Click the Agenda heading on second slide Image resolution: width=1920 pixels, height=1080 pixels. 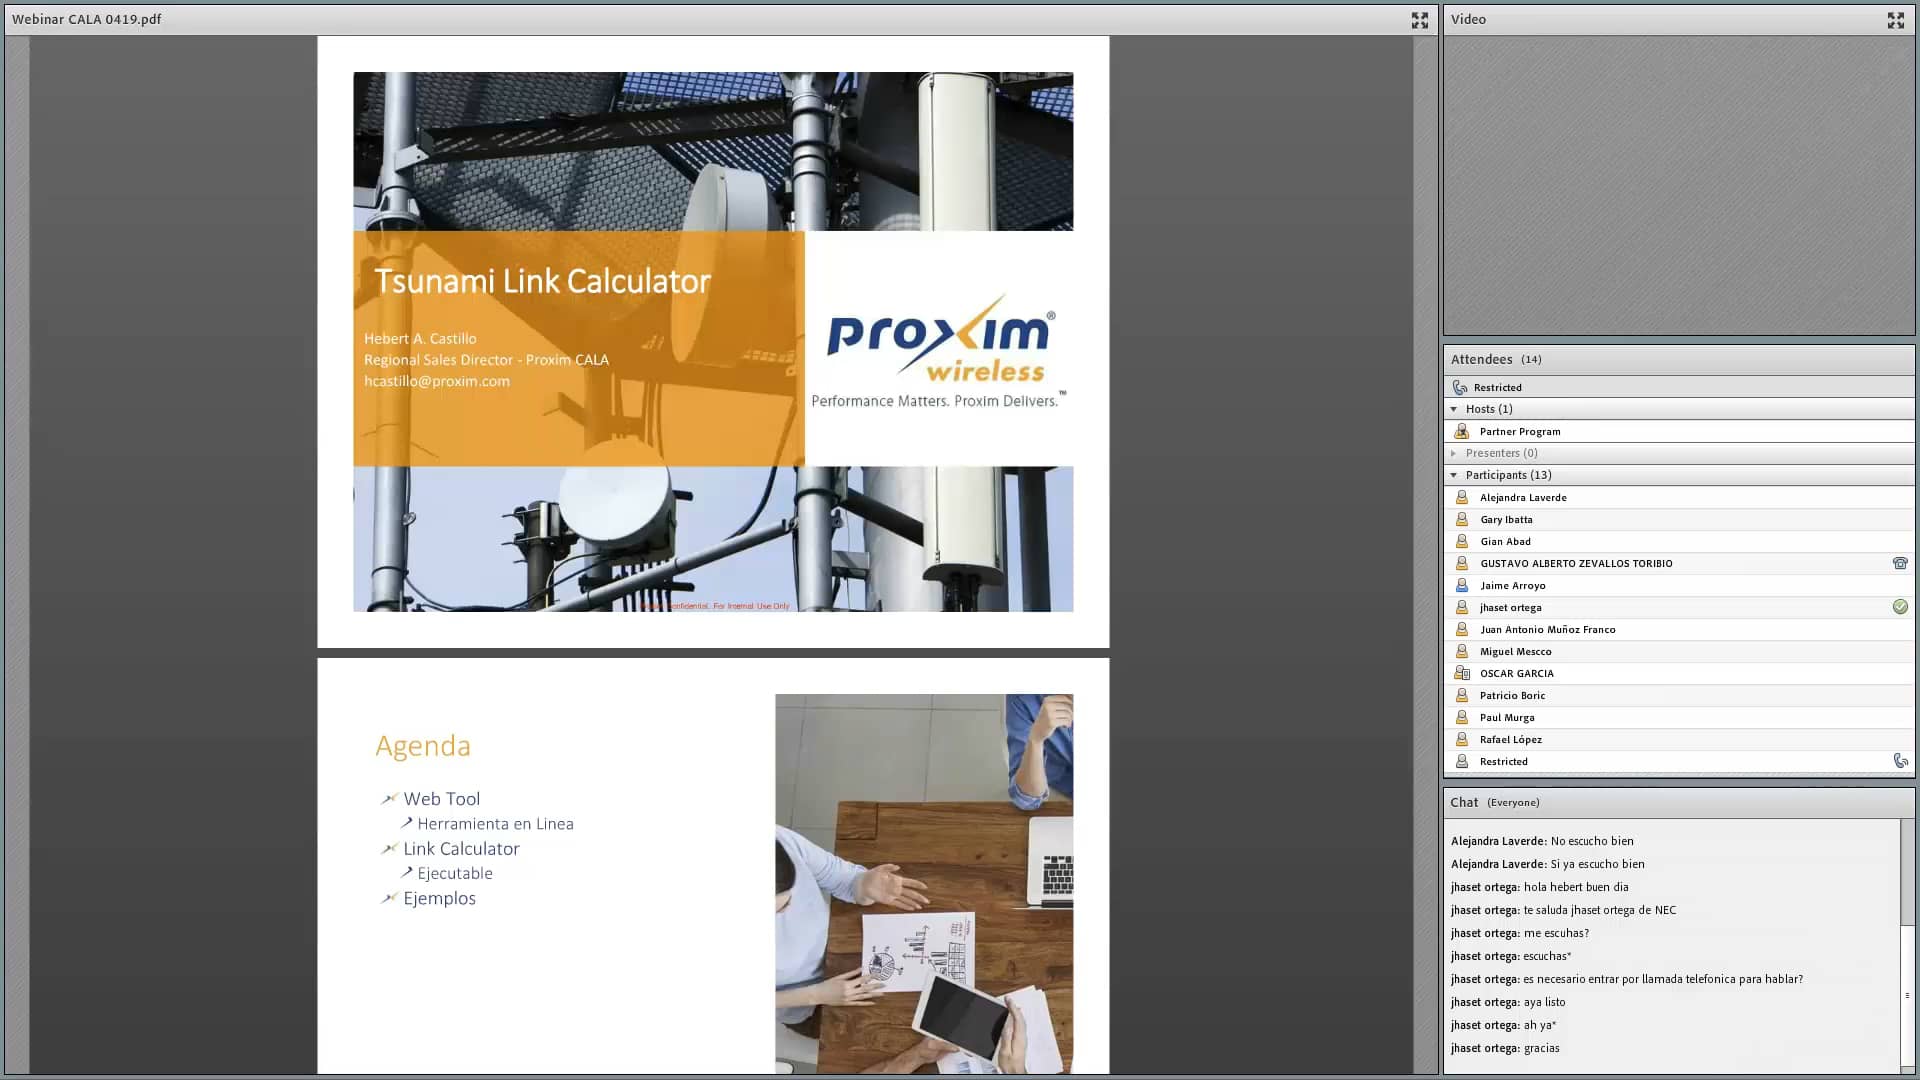tap(423, 746)
